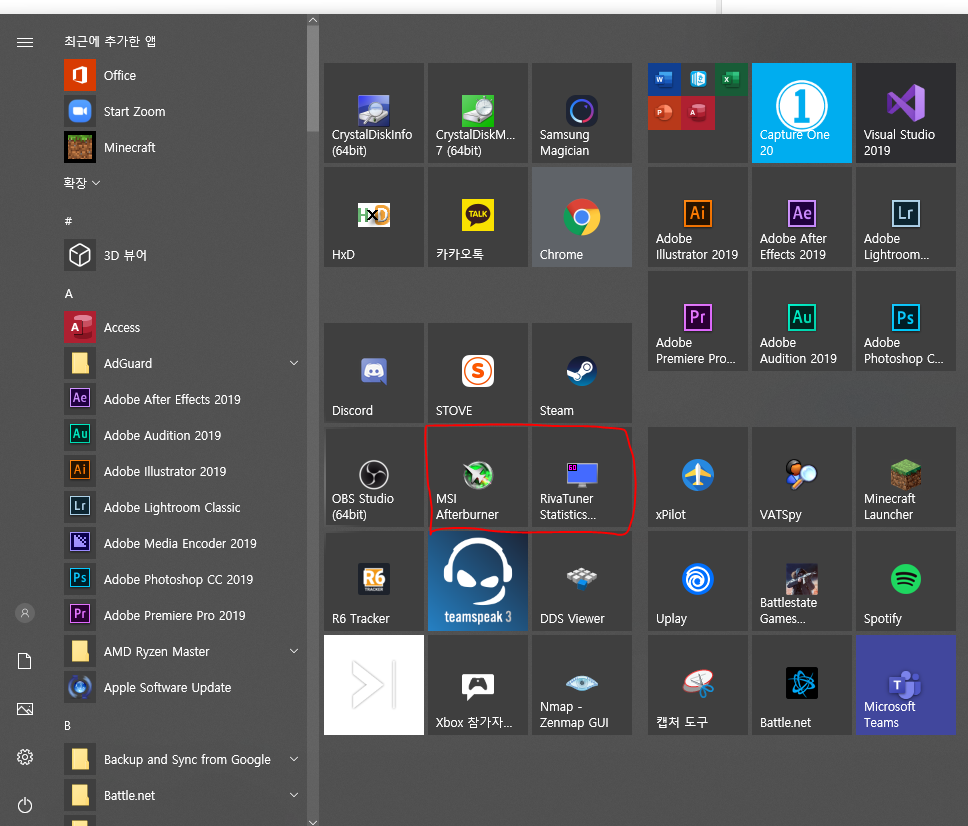Image resolution: width=968 pixels, height=826 pixels.
Task: Open Excel from the Office tile group
Action: (x=731, y=79)
